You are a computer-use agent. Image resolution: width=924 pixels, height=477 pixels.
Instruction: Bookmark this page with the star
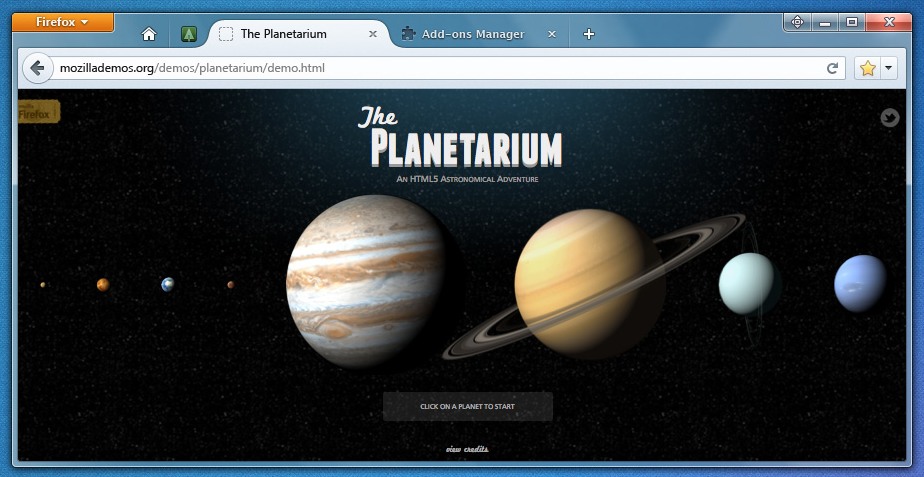click(x=867, y=68)
